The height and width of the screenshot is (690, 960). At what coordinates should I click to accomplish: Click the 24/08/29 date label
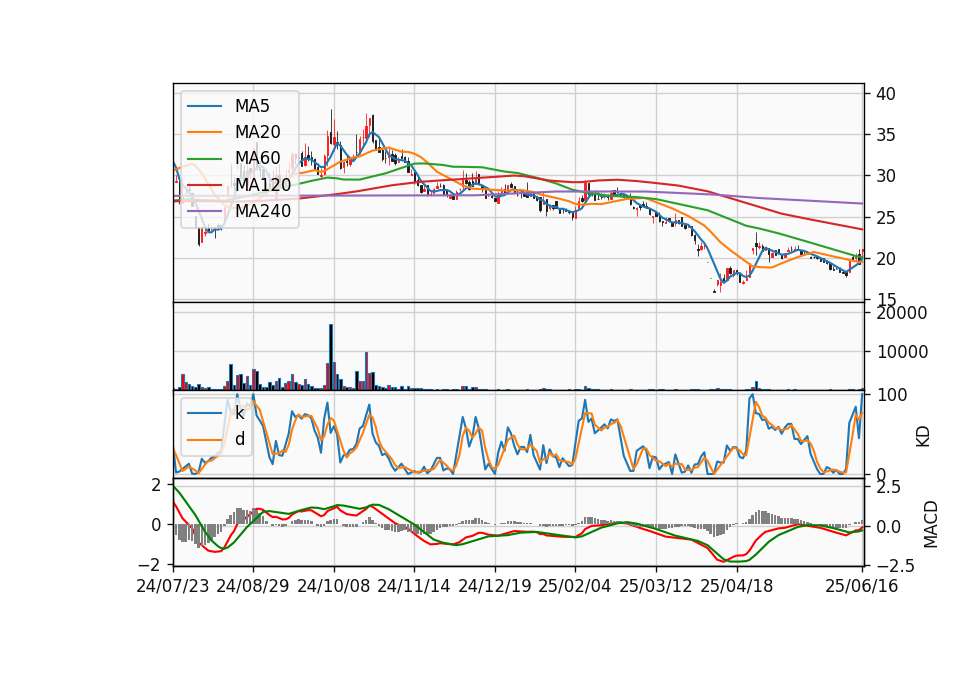[253, 586]
